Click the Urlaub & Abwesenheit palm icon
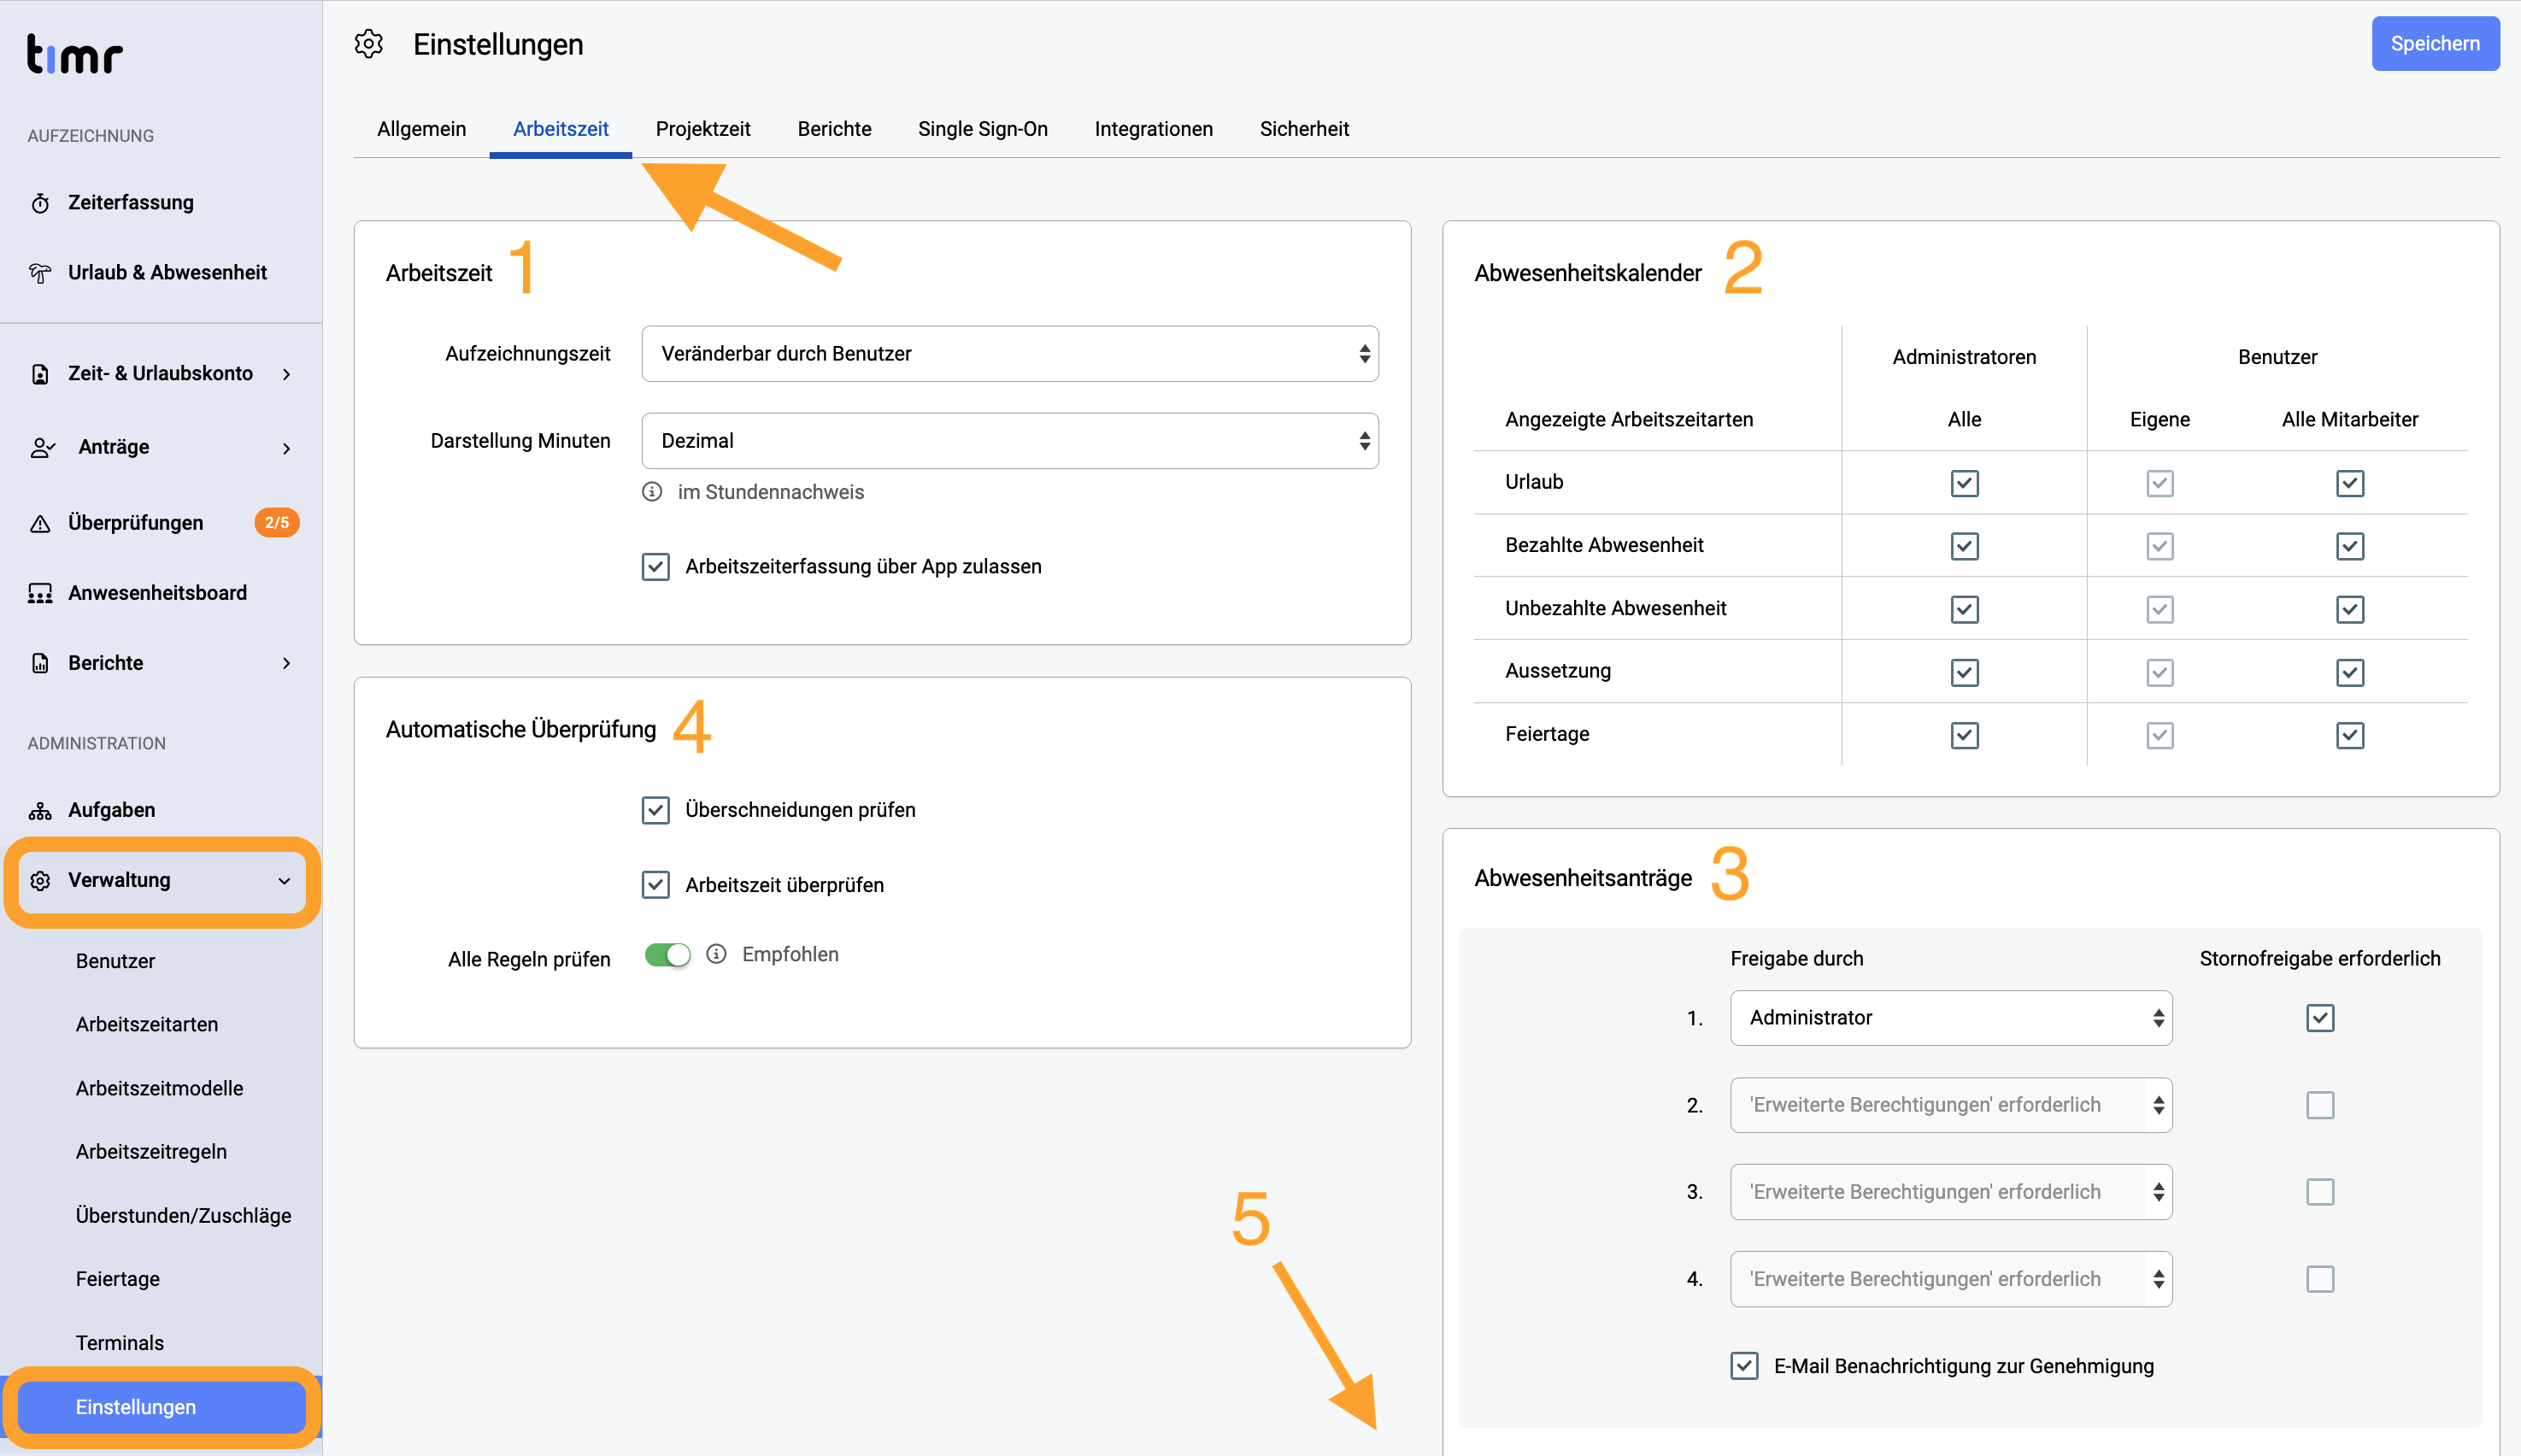This screenshot has height=1456, width=2521. (x=40, y=273)
